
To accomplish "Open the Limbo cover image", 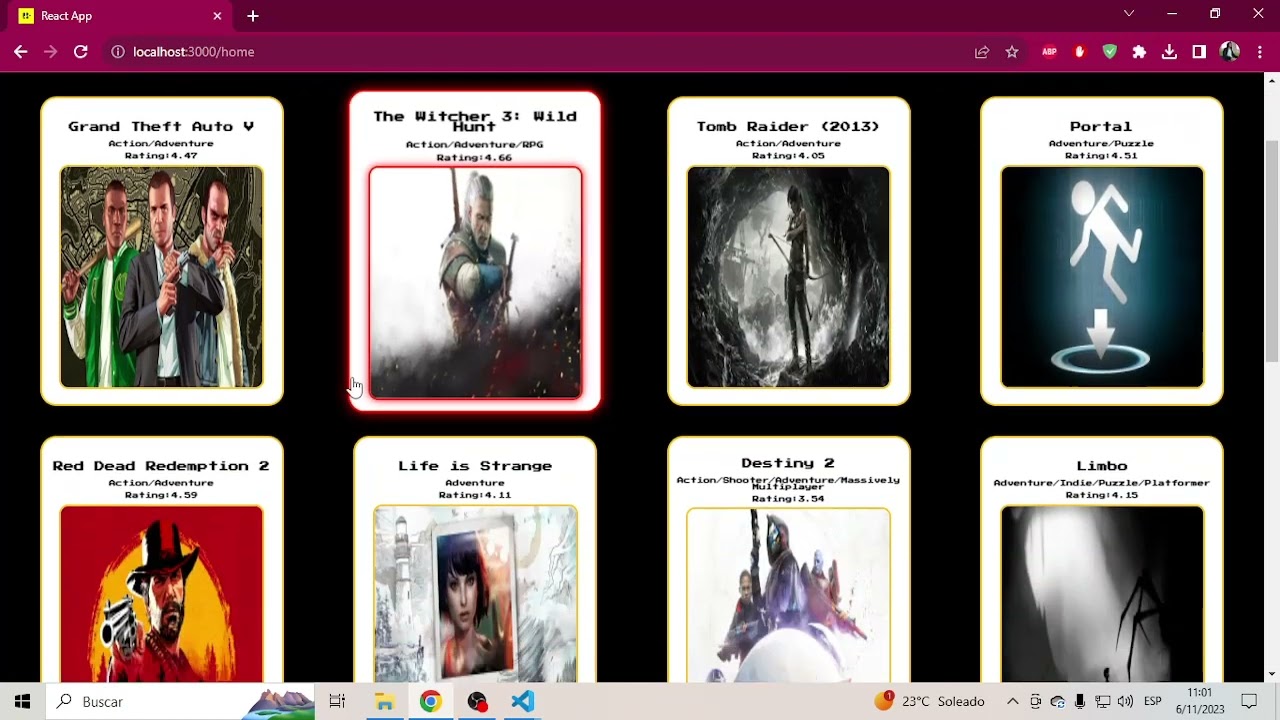I will pos(1102,594).
